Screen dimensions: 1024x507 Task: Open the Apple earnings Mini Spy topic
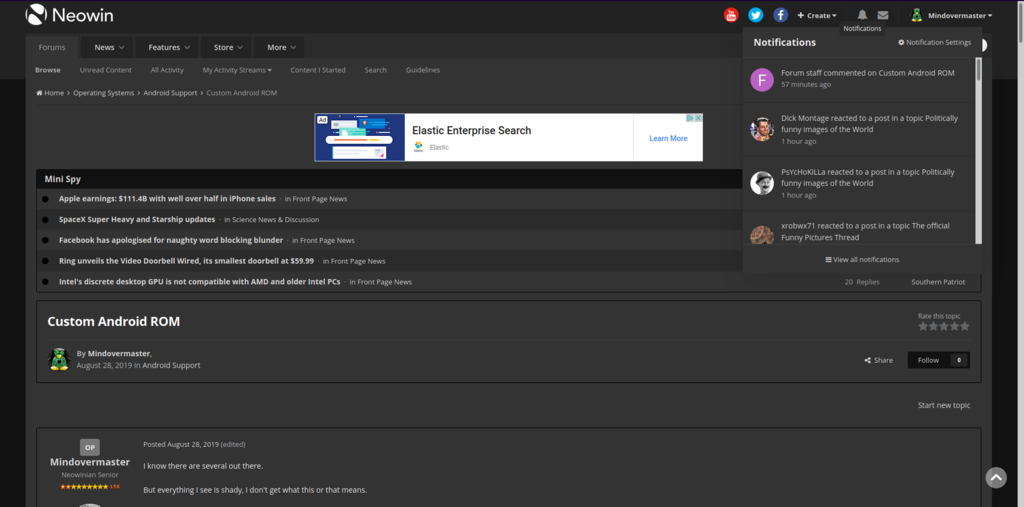click(x=167, y=199)
